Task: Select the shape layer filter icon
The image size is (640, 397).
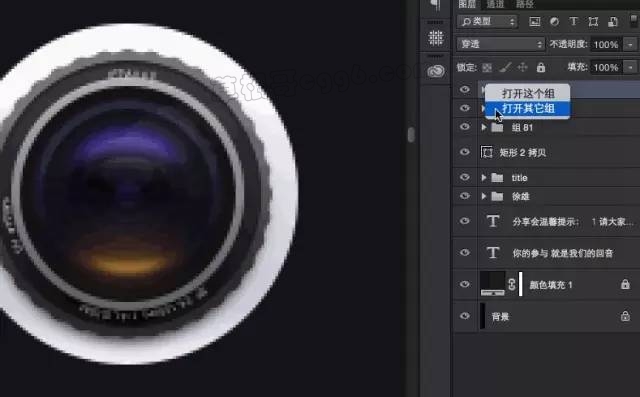Action: (593, 22)
